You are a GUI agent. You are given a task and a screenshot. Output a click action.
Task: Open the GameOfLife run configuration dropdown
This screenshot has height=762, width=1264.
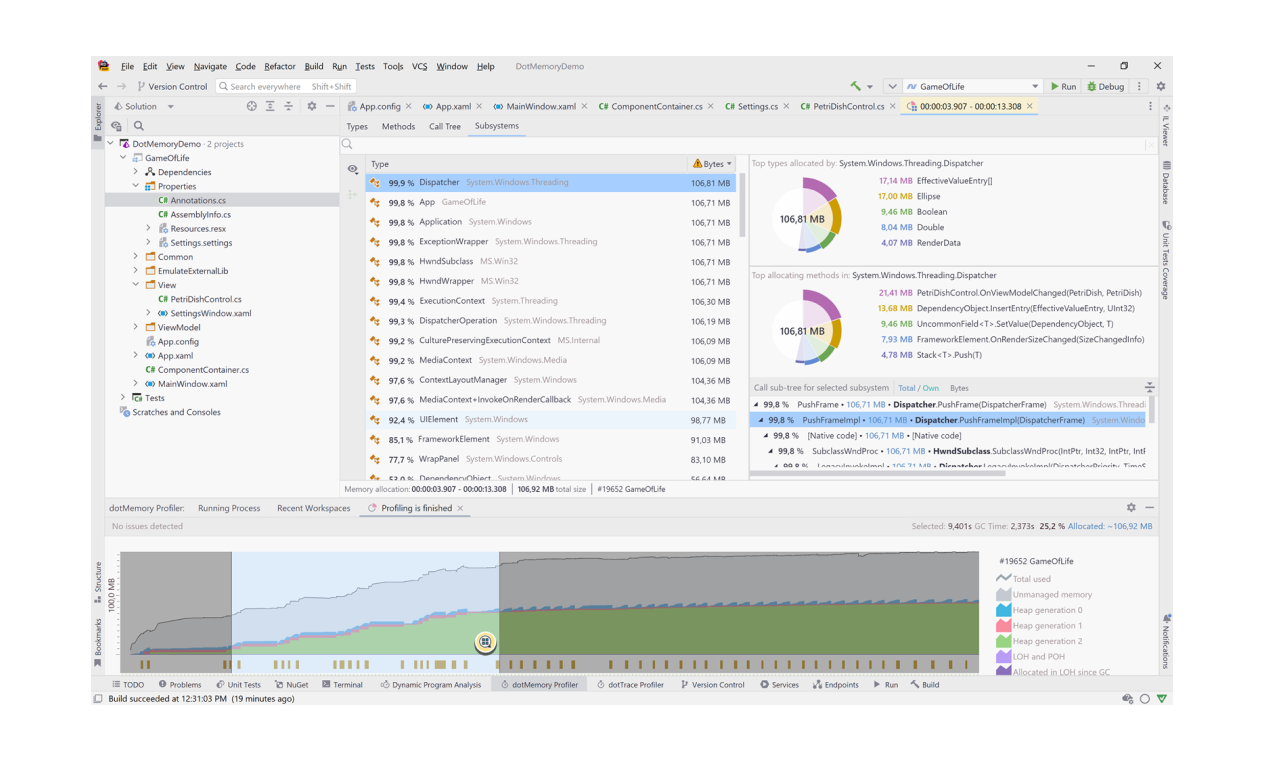point(973,87)
